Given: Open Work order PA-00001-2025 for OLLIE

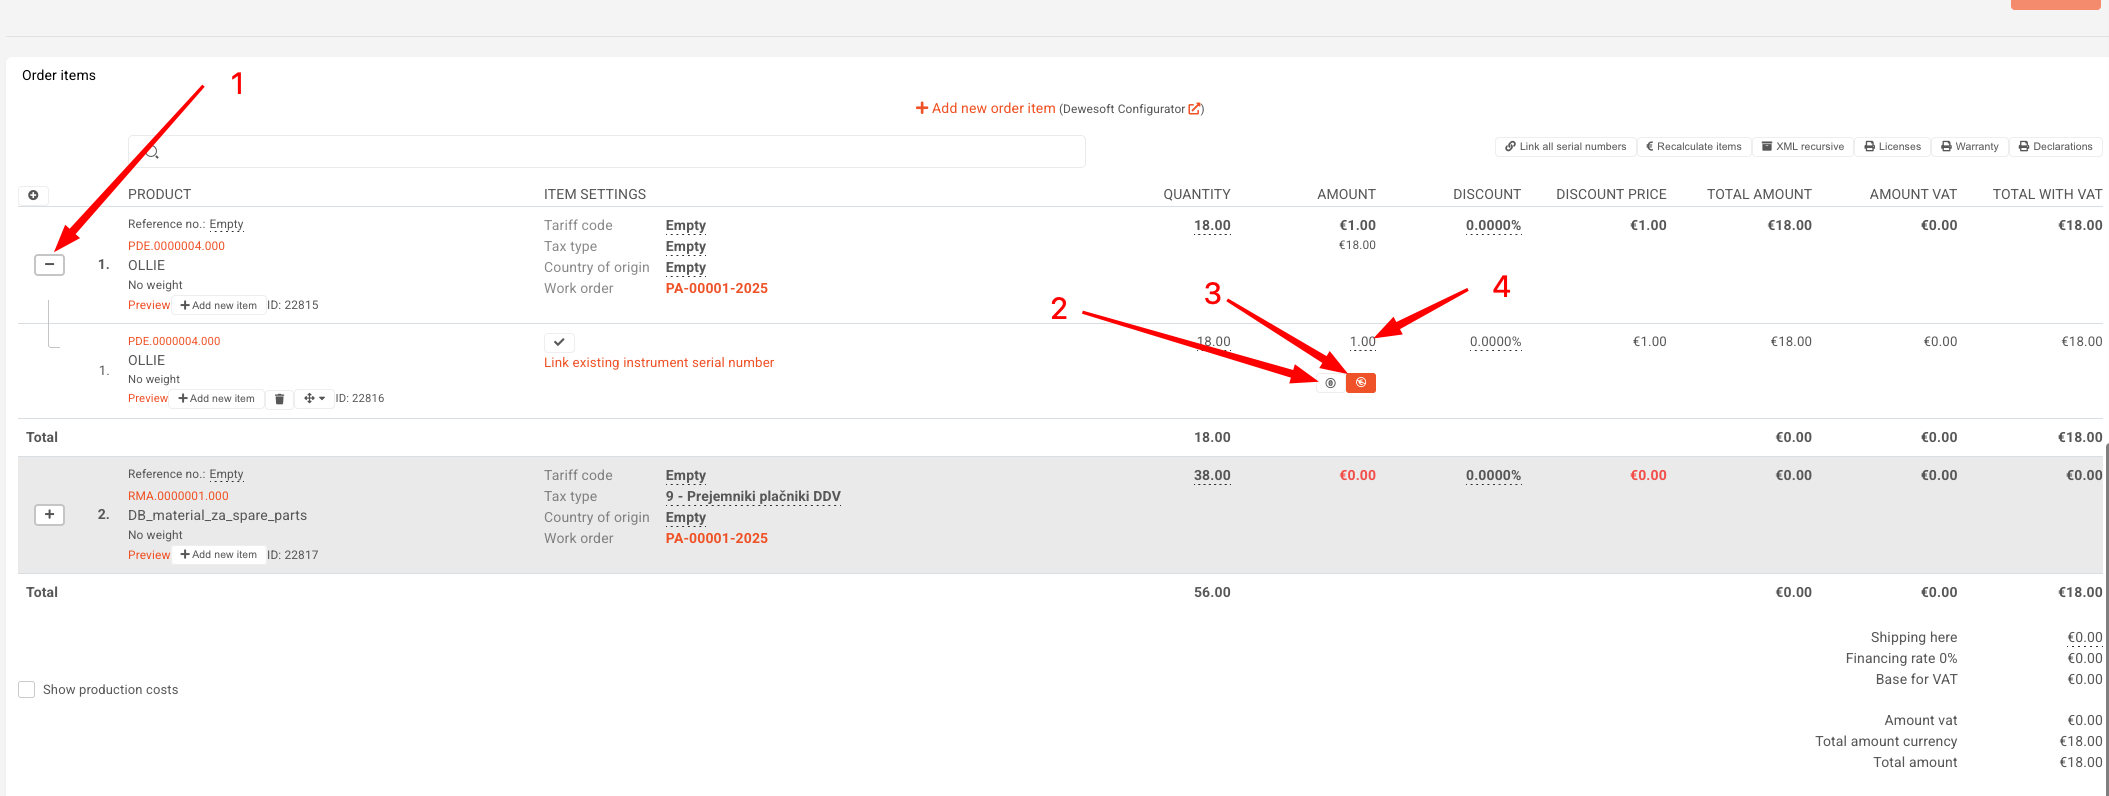Looking at the screenshot, I should [x=717, y=288].
